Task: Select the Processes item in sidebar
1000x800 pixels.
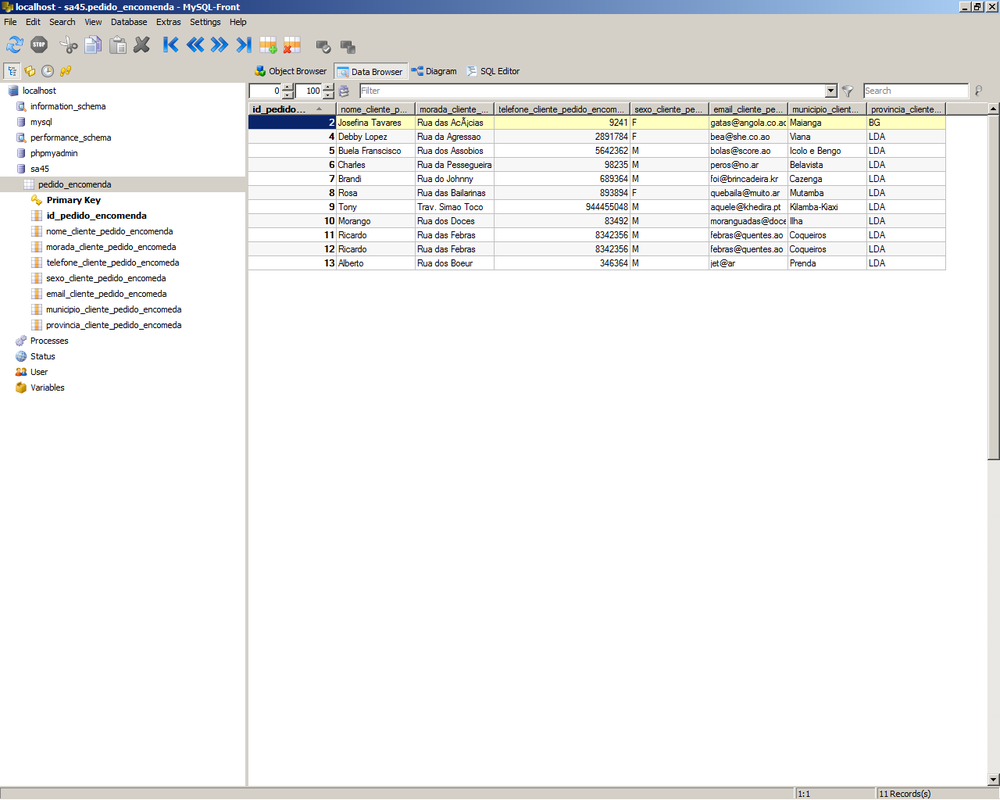Action: 49,341
